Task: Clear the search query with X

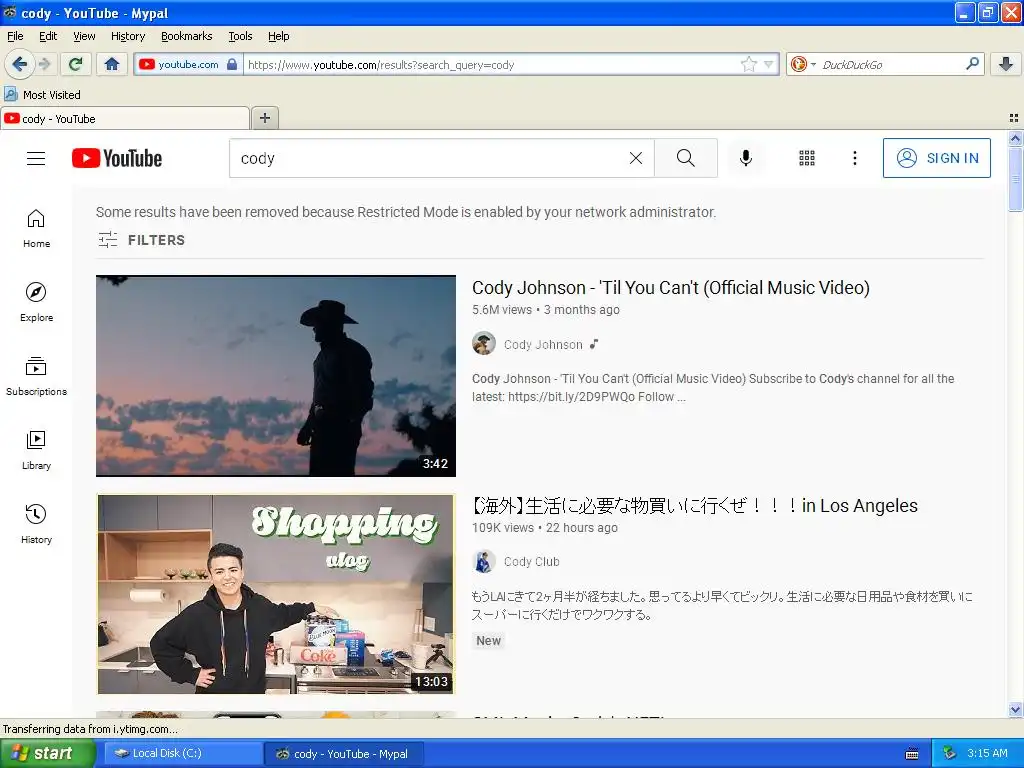Action: (x=635, y=158)
